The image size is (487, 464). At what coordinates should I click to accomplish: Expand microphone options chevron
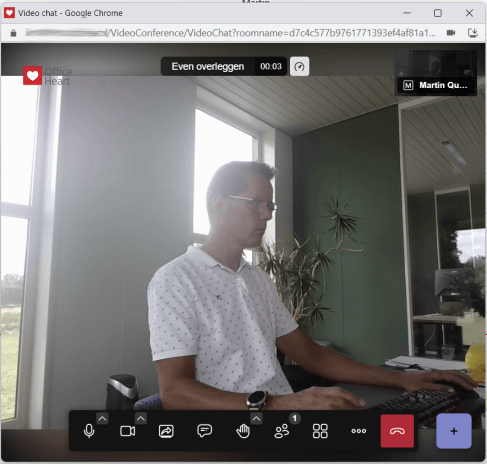pyautogui.click(x=102, y=418)
